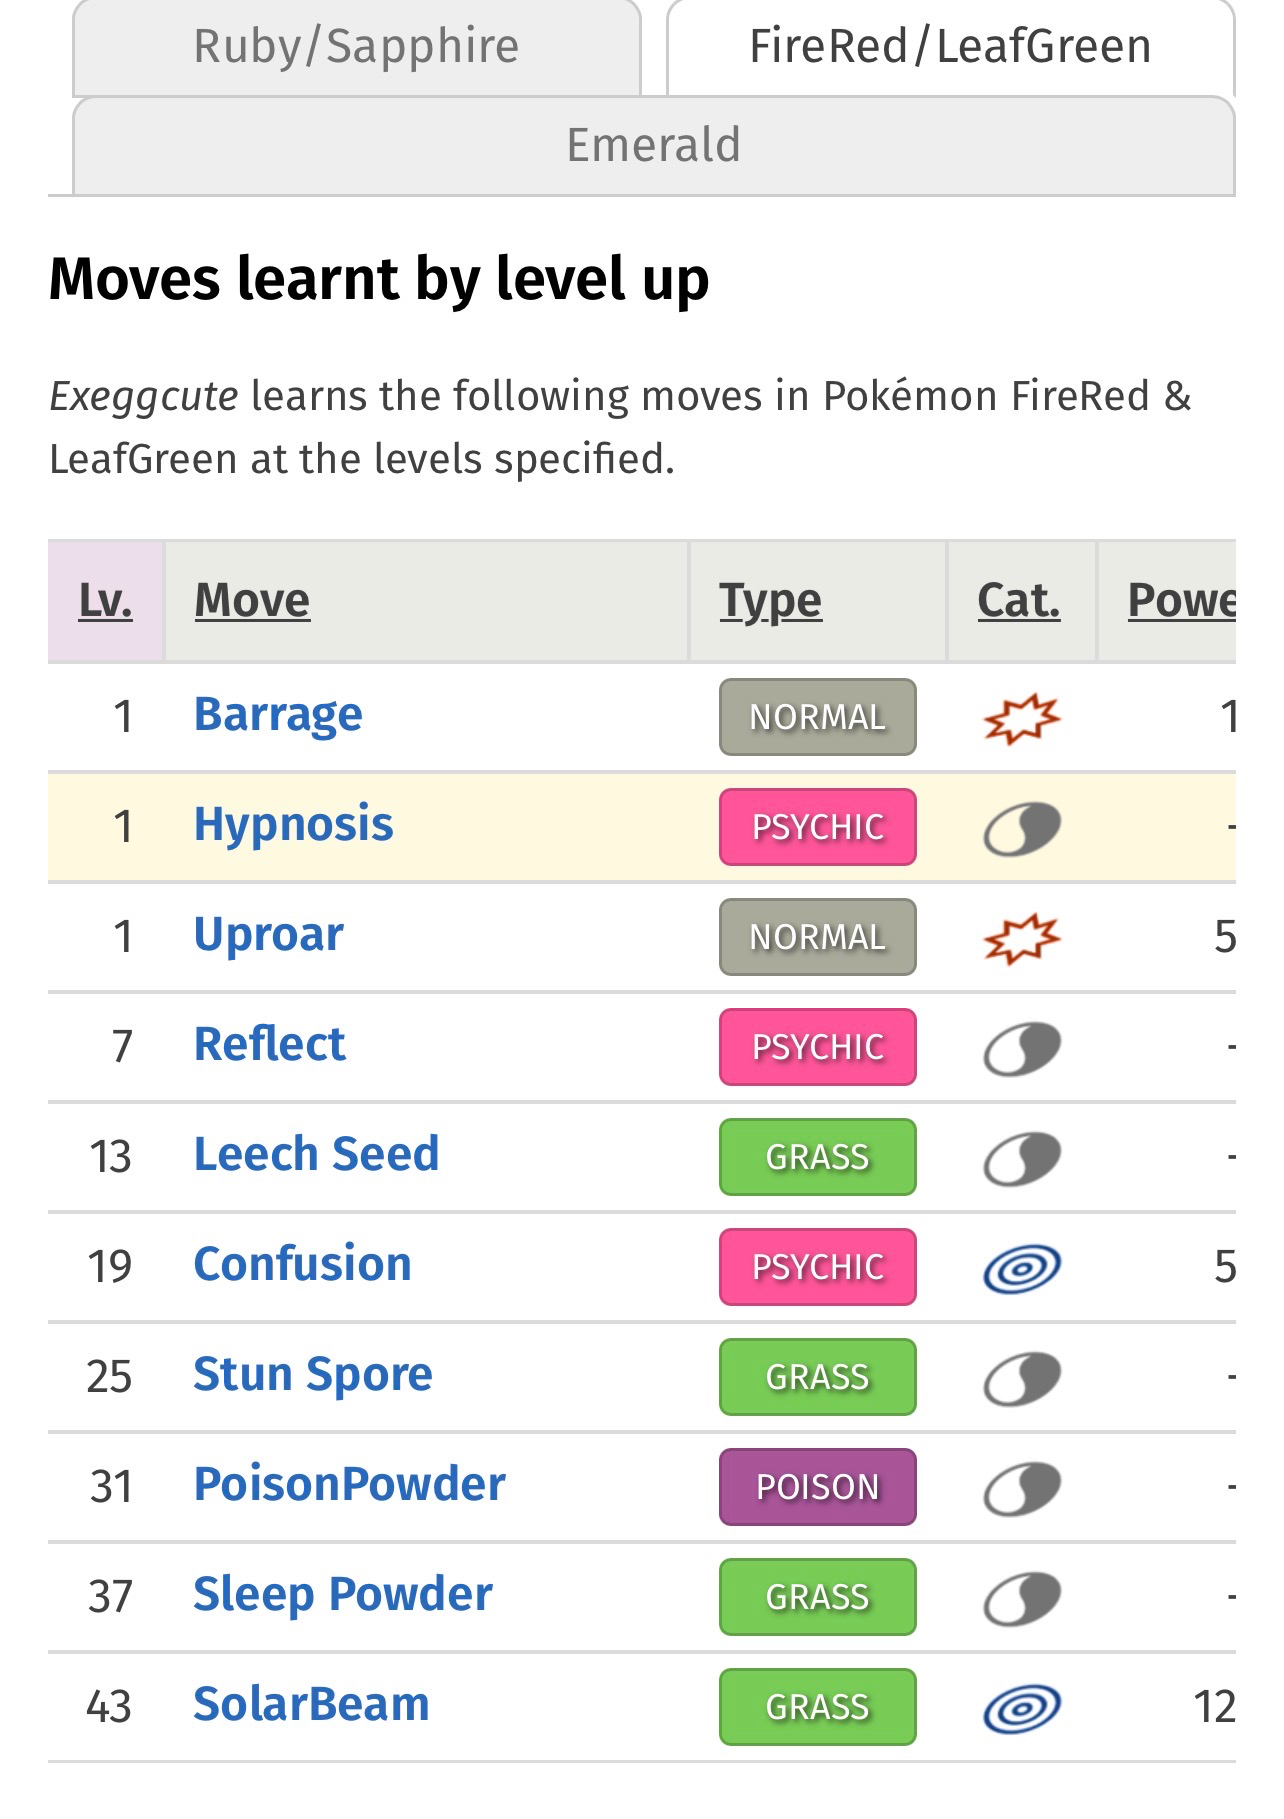Sort table by Cat. column header

tap(1018, 601)
